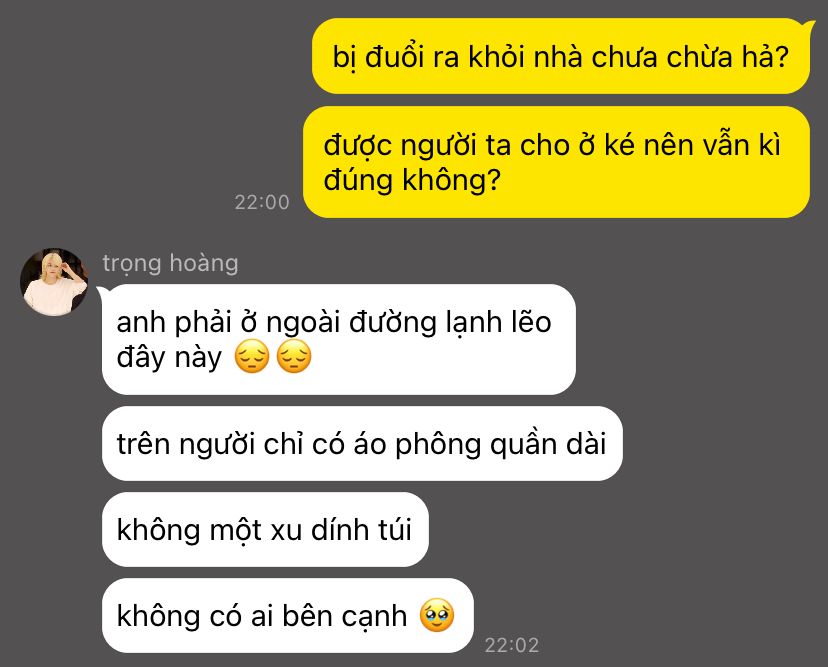This screenshot has width=828, height=667.
Task: Click the 22:00 timestamp
Action: 262,202
